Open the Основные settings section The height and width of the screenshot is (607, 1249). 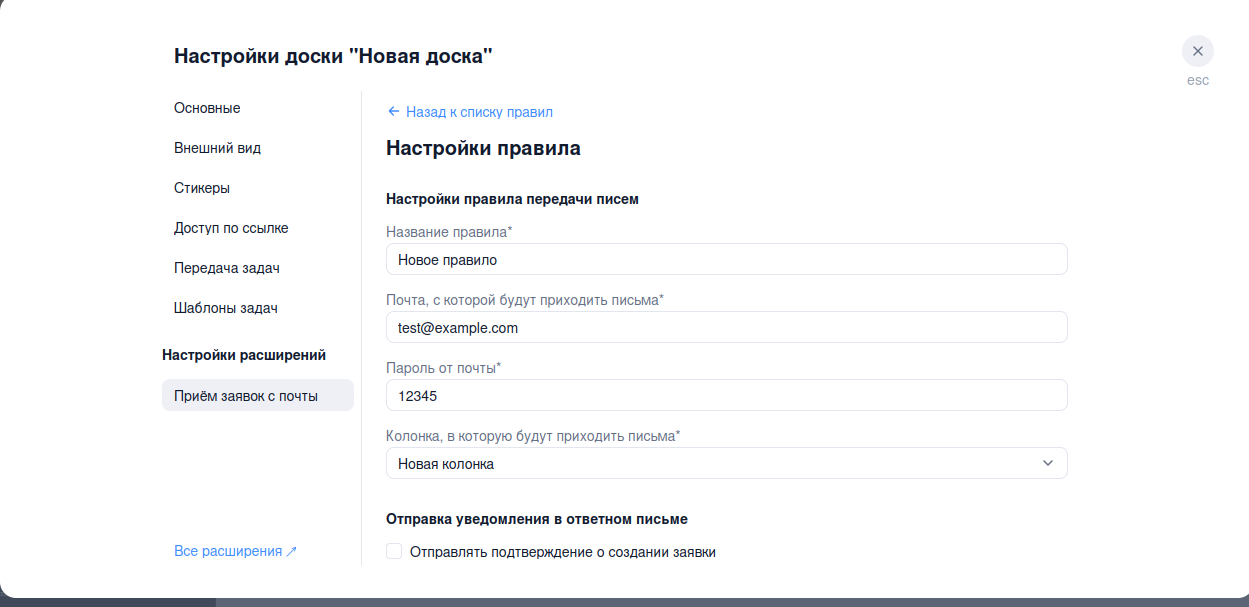(x=207, y=108)
